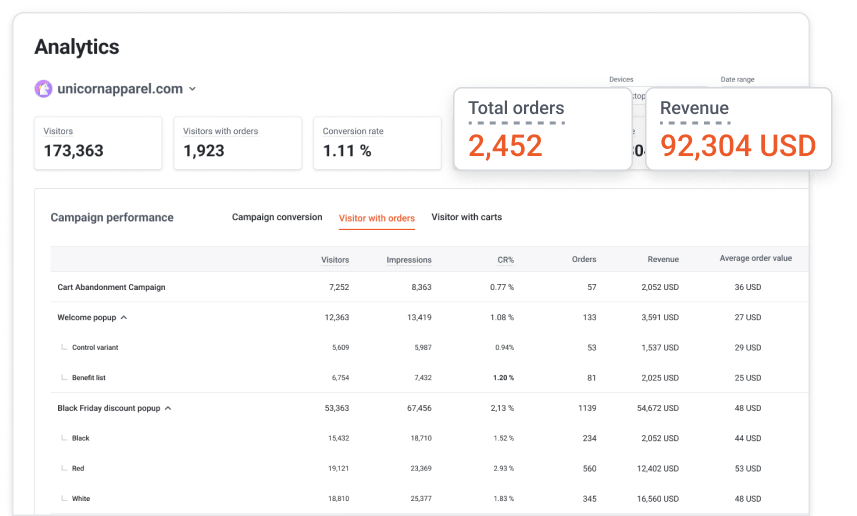Click the unicorn site logo icon

[44, 89]
